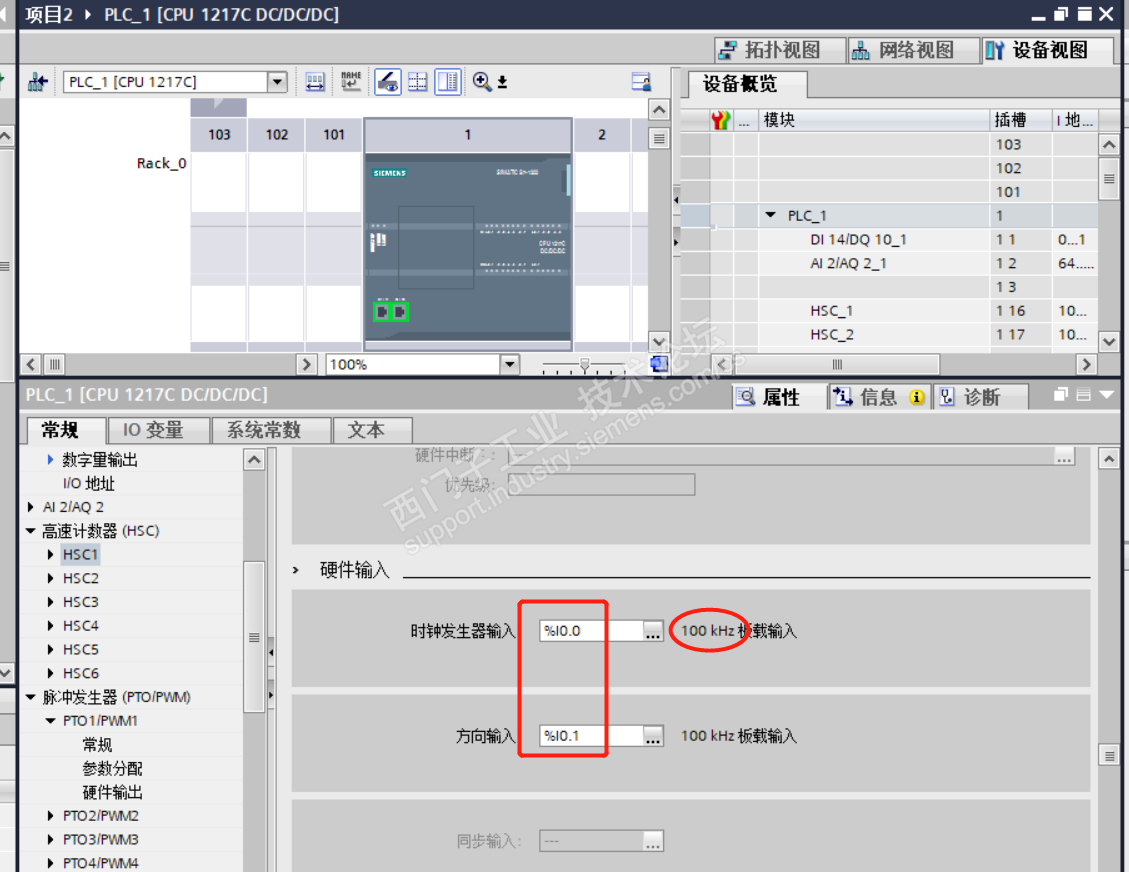The image size is (1129, 872).
Task: Click the zoom magnifier icon
Action: click(482, 82)
